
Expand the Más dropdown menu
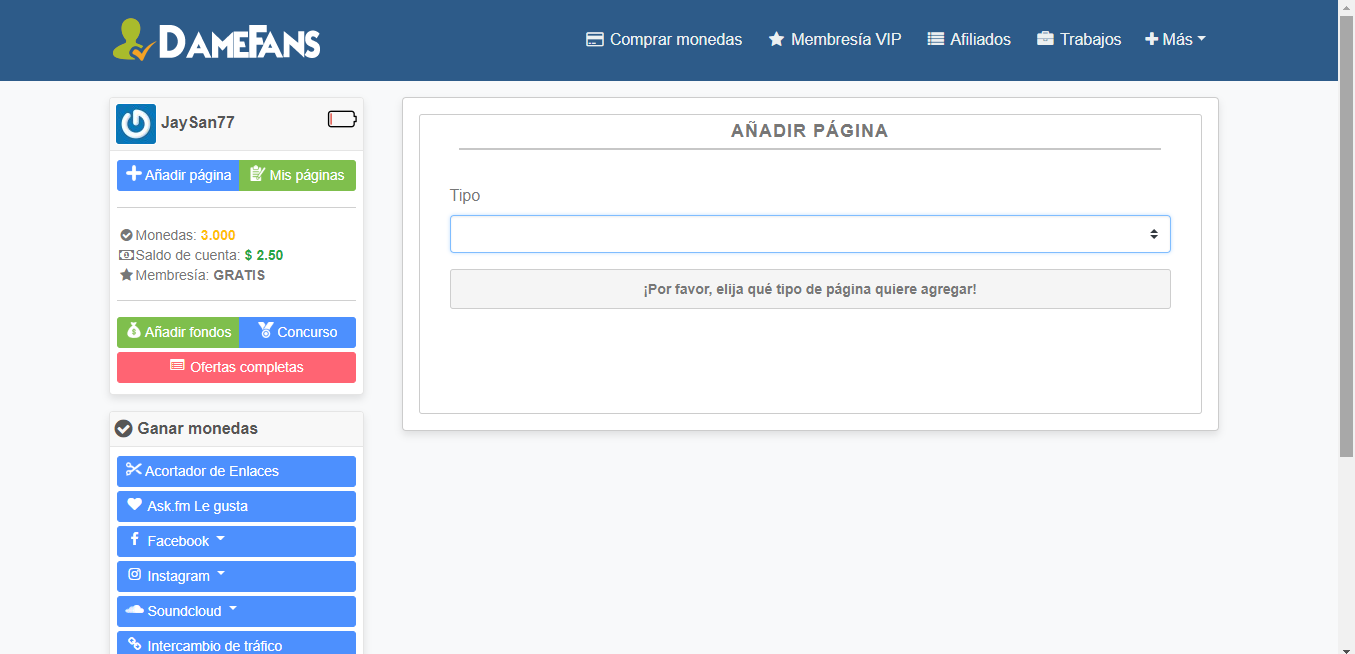[x=1175, y=40]
